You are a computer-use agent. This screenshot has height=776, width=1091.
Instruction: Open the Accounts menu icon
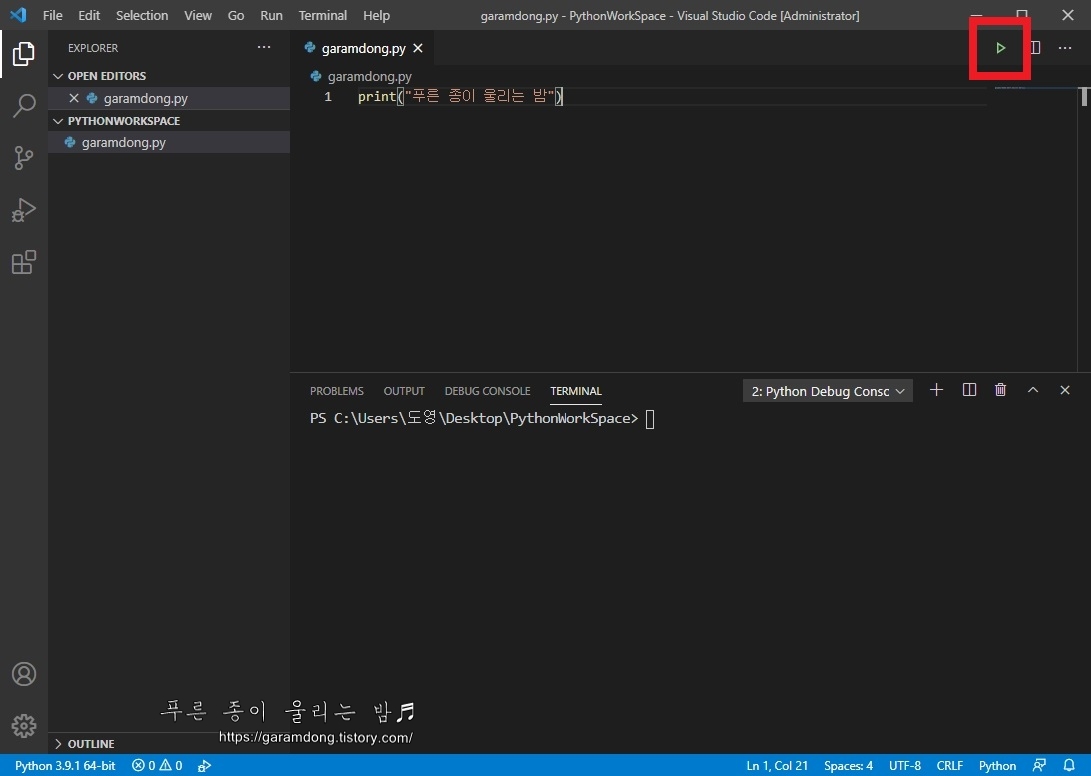click(x=24, y=674)
